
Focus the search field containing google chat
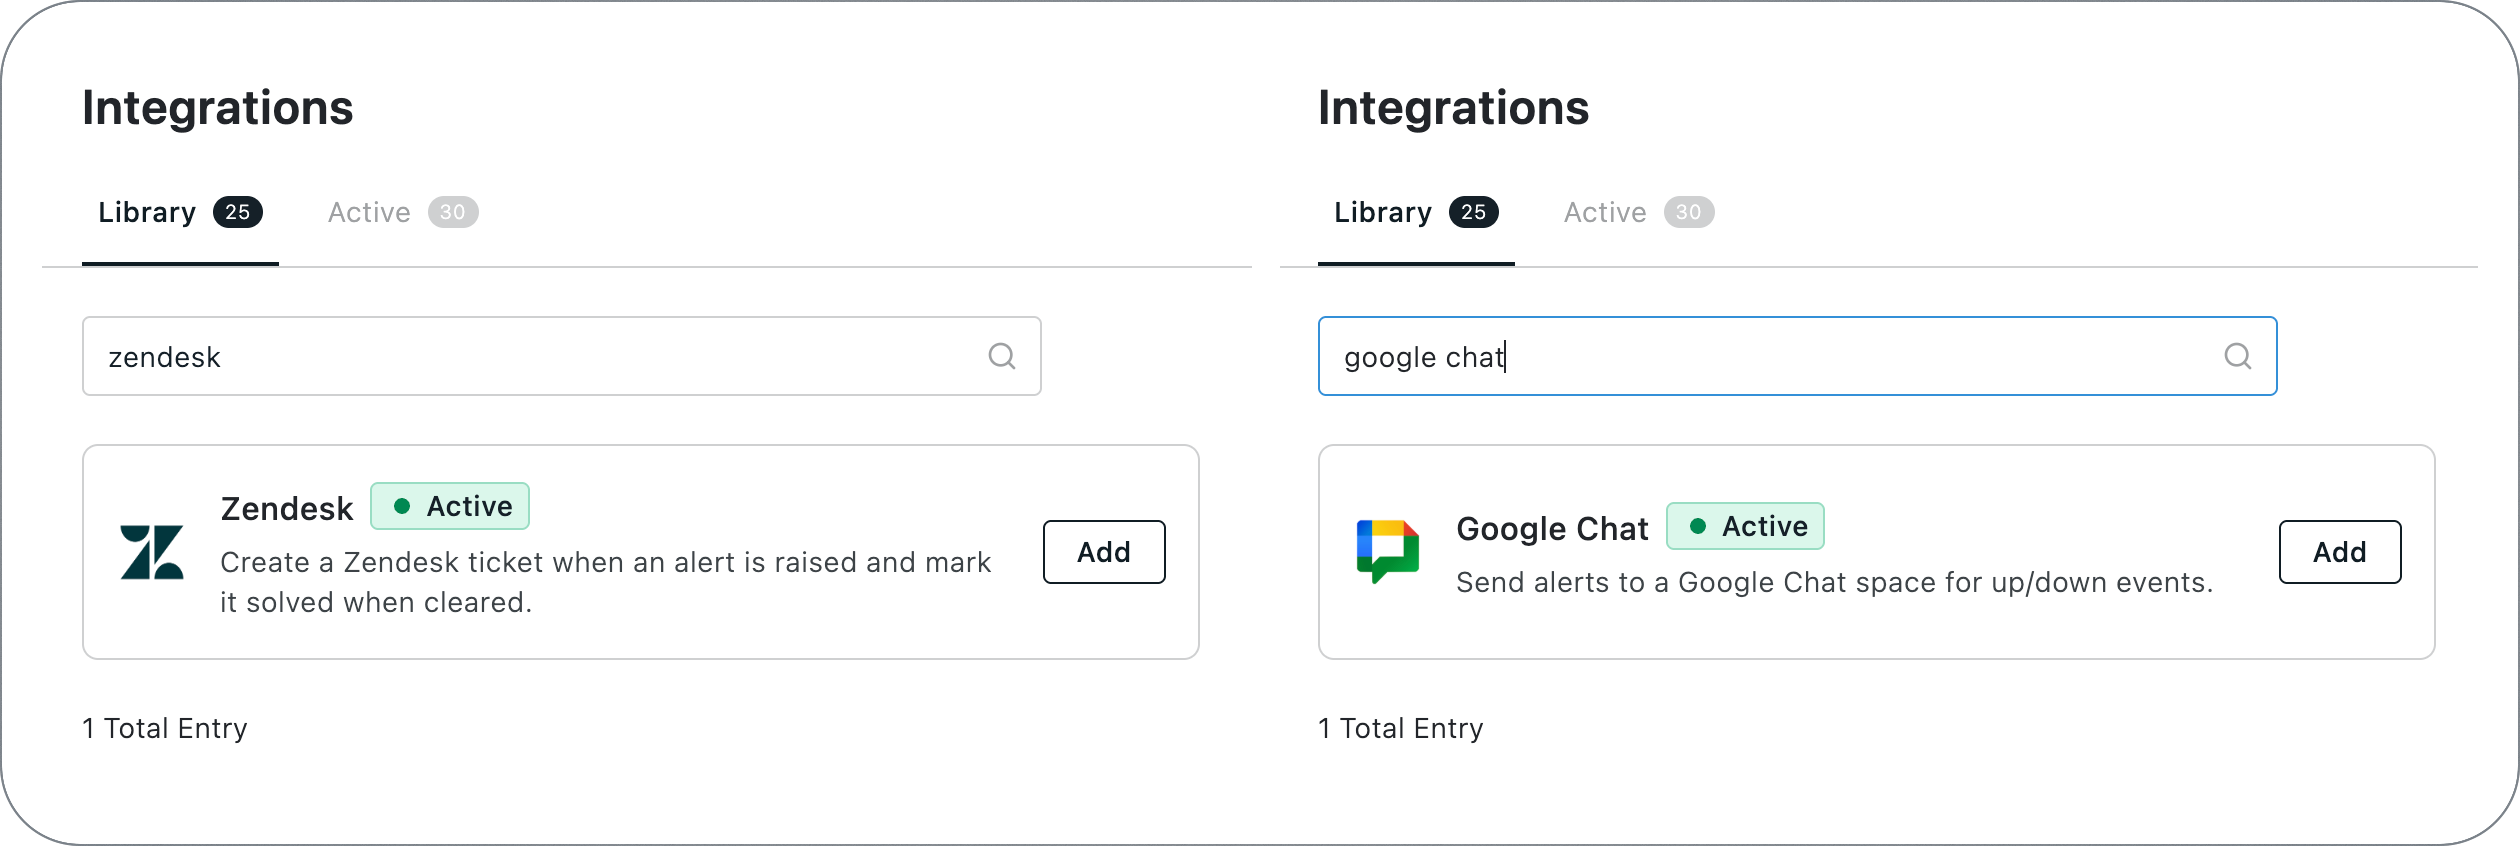pyautogui.click(x=1798, y=356)
